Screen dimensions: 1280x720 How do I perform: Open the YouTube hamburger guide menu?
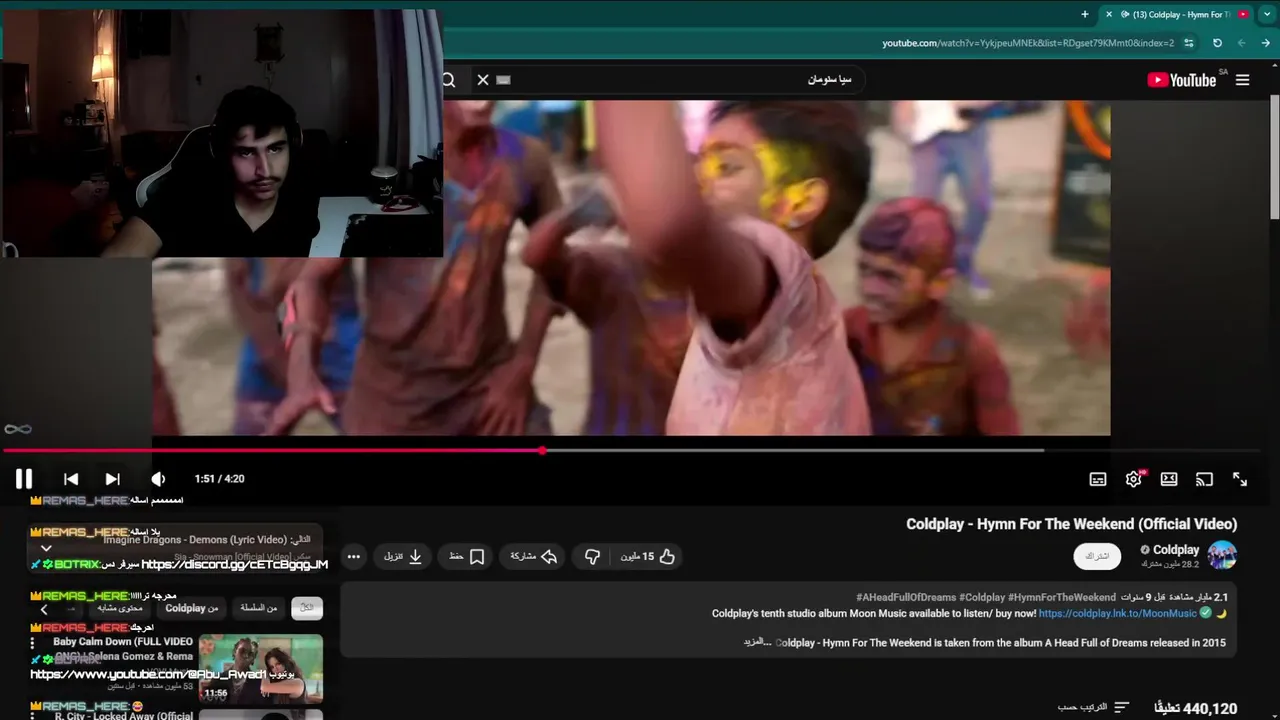(1242, 80)
